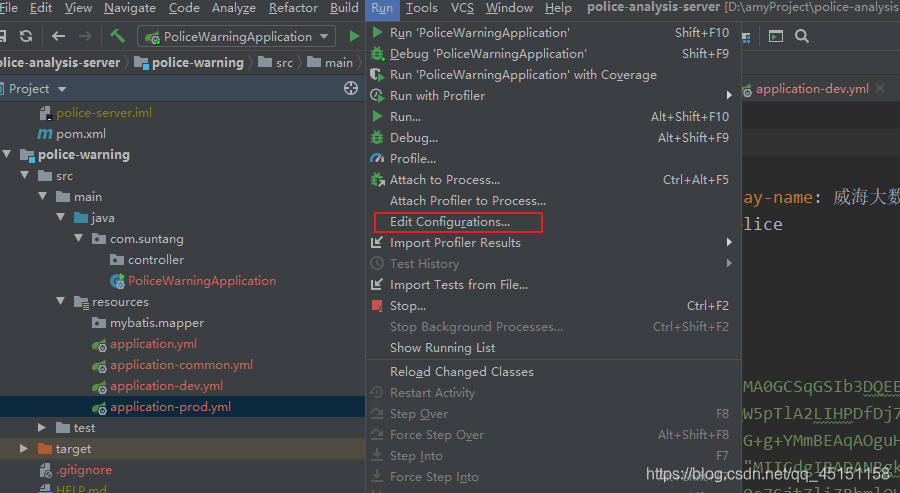900x493 pixels.
Task: Select controller package in tree
Action: click(x=156, y=260)
